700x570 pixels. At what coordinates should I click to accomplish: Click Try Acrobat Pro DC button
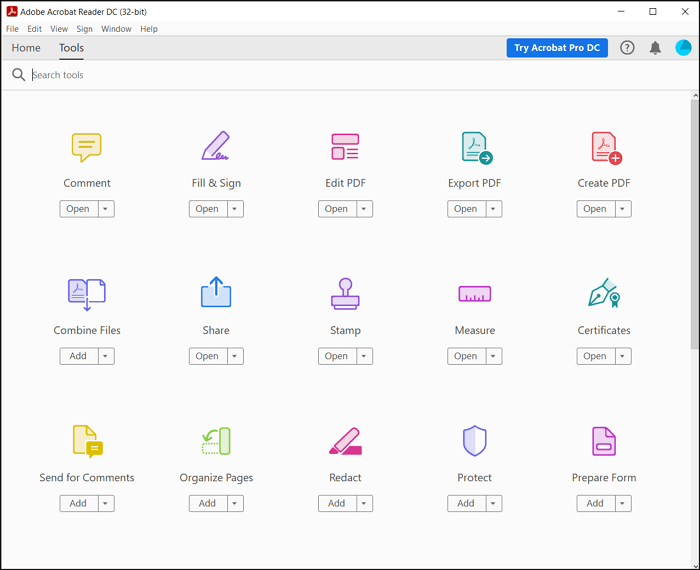click(557, 48)
